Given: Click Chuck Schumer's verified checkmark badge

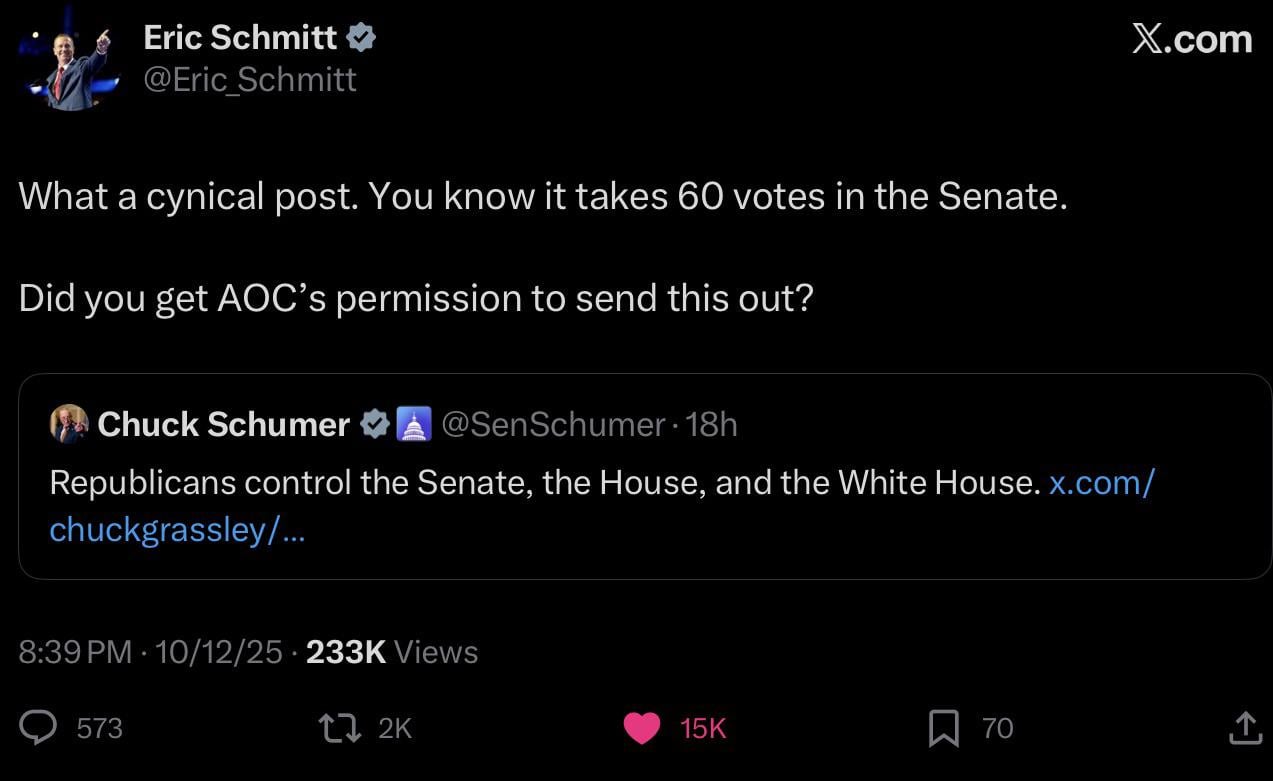Looking at the screenshot, I should coord(374,424).
